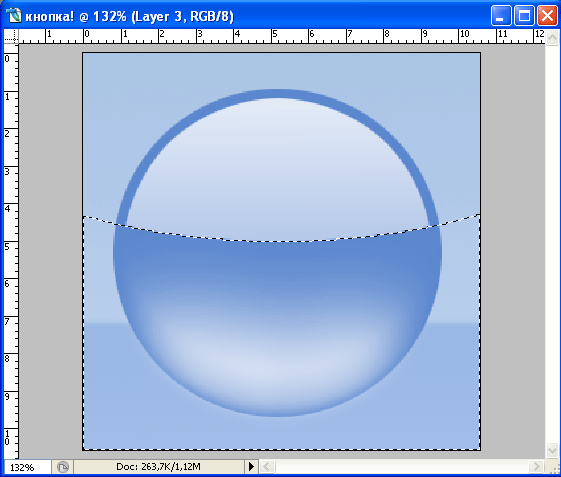Image resolution: width=561 pixels, height=477 pixels.
Task: Minimize the кнопка! document window
Action: [x=501, y=16]
